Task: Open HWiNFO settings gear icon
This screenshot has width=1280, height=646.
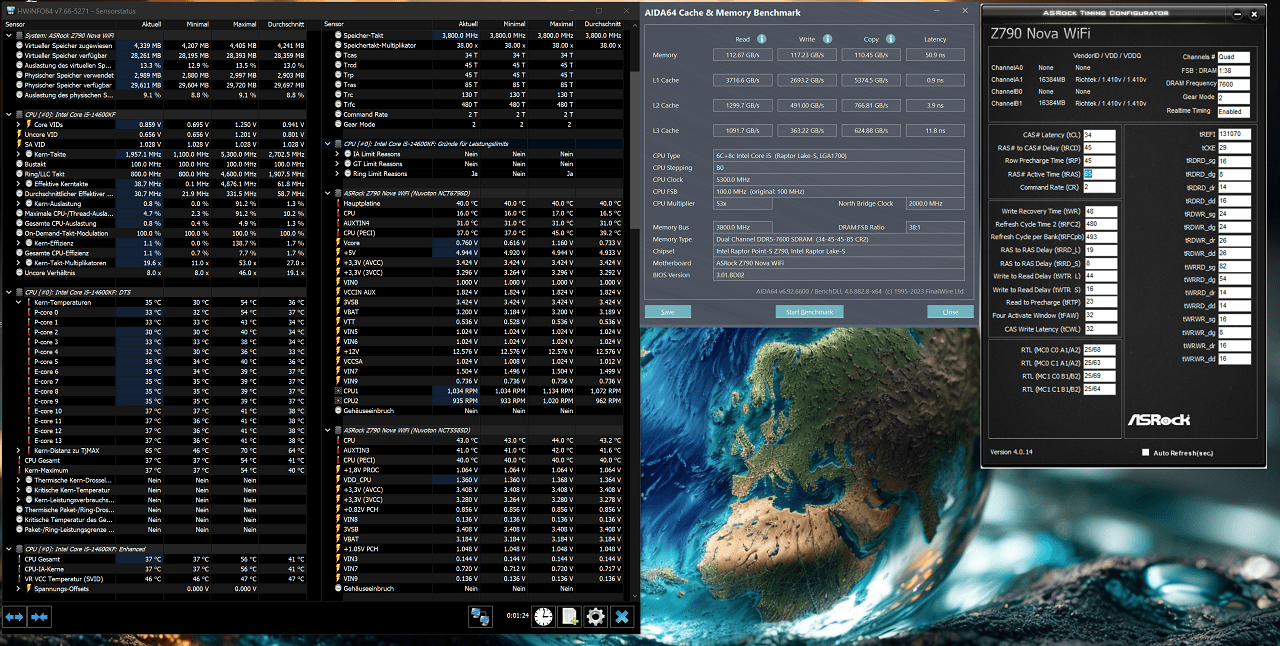Action: (596, 617)
